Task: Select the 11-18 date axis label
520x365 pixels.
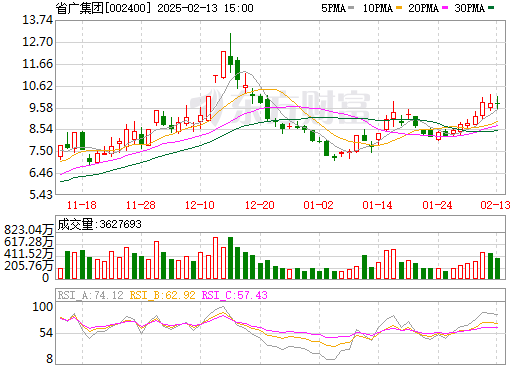Action: (82, 205)
